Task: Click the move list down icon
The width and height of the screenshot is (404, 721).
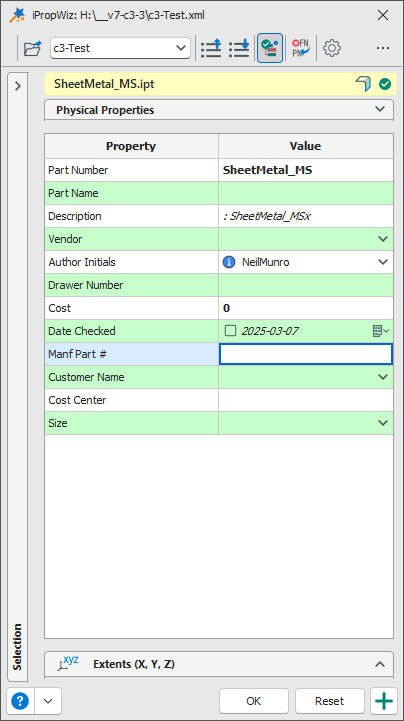Action: [x=239, y=48]
